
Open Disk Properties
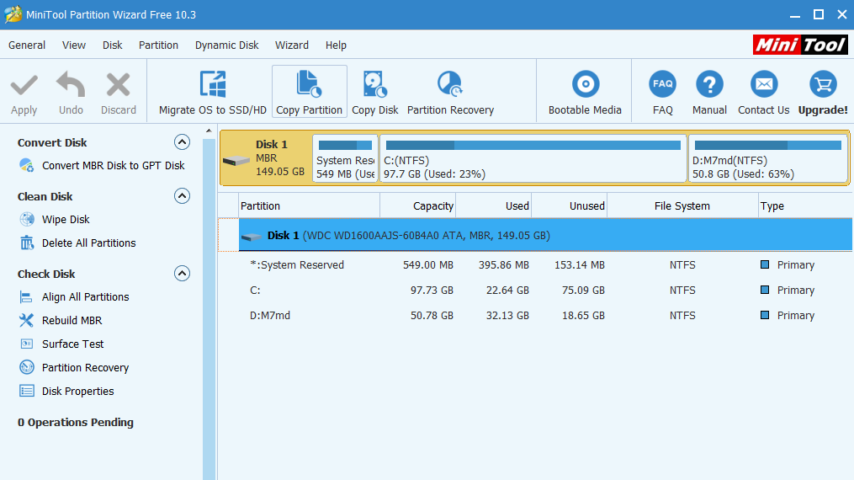point(66,391)
